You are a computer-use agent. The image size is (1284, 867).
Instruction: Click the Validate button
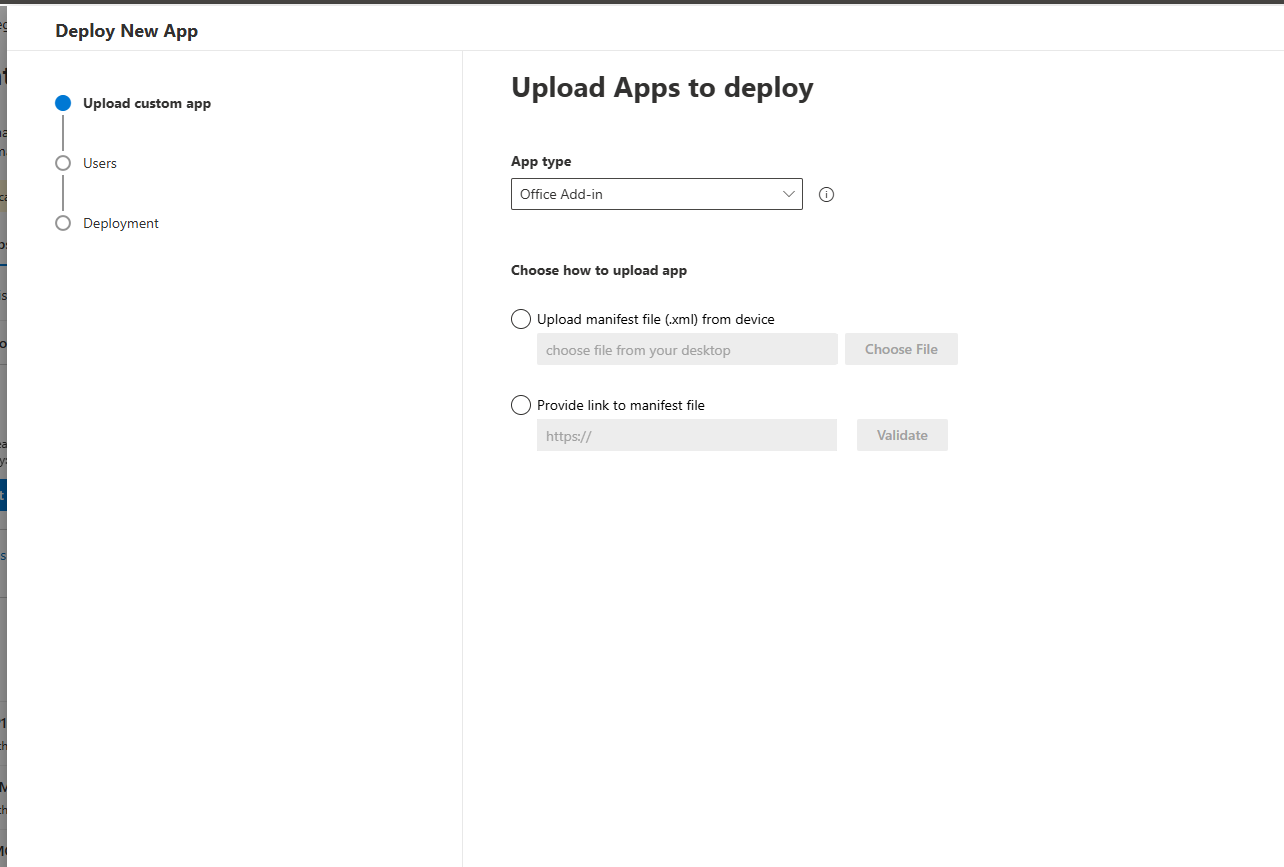coord(901,435)
